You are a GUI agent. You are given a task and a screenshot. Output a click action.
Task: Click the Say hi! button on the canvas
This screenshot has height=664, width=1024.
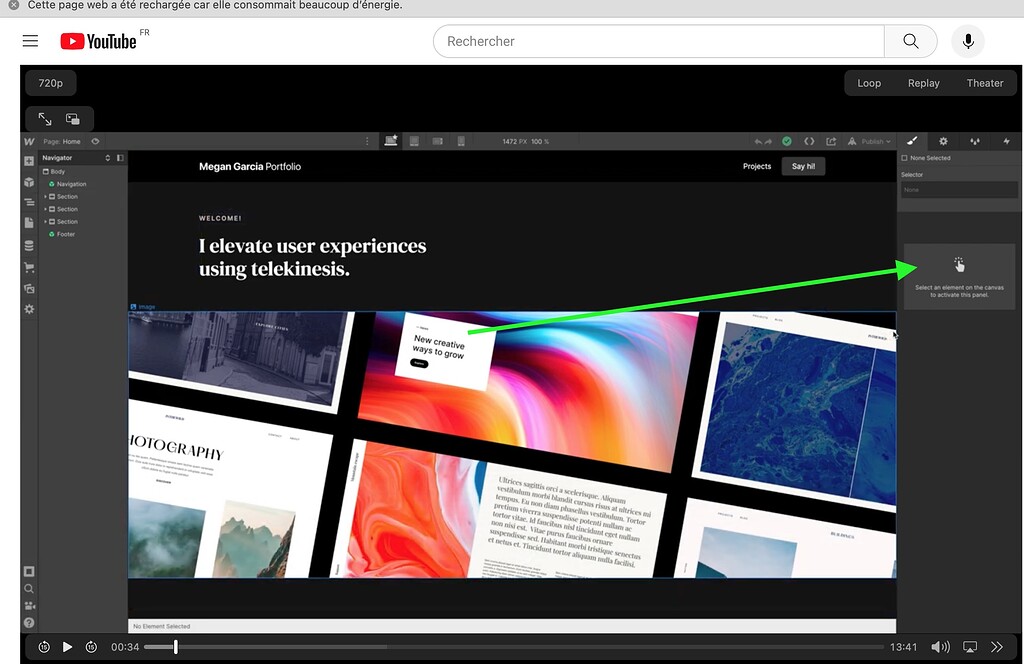coord(803,166)
